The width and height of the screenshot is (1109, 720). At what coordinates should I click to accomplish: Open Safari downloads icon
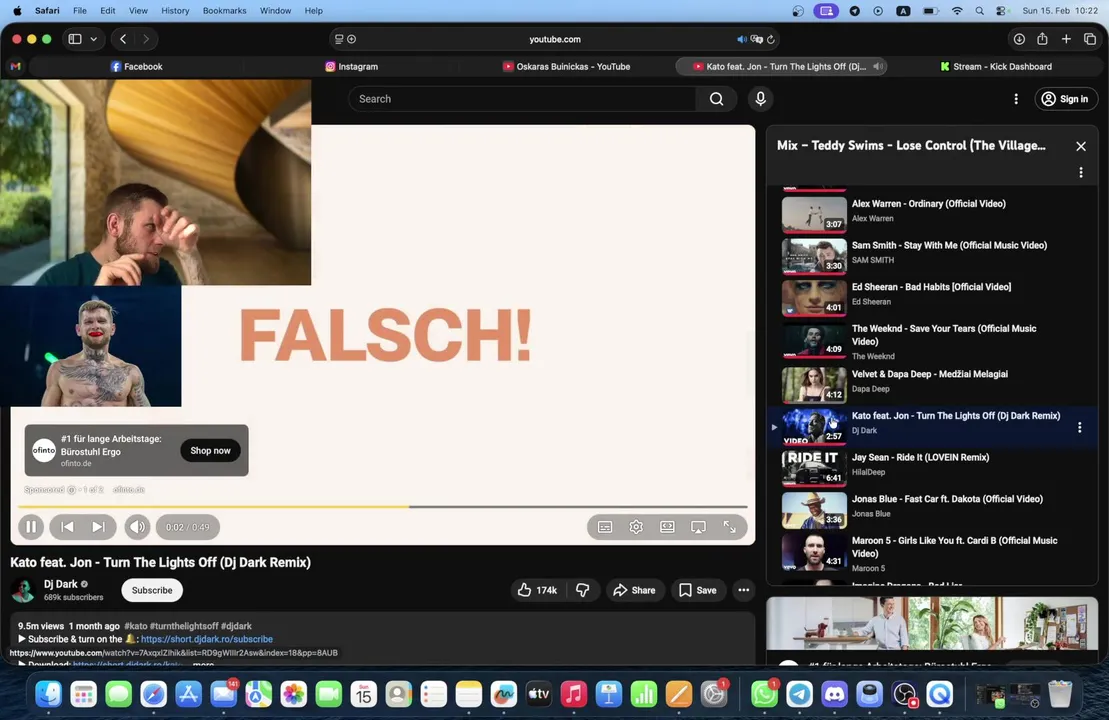(x=1018, y=39)
